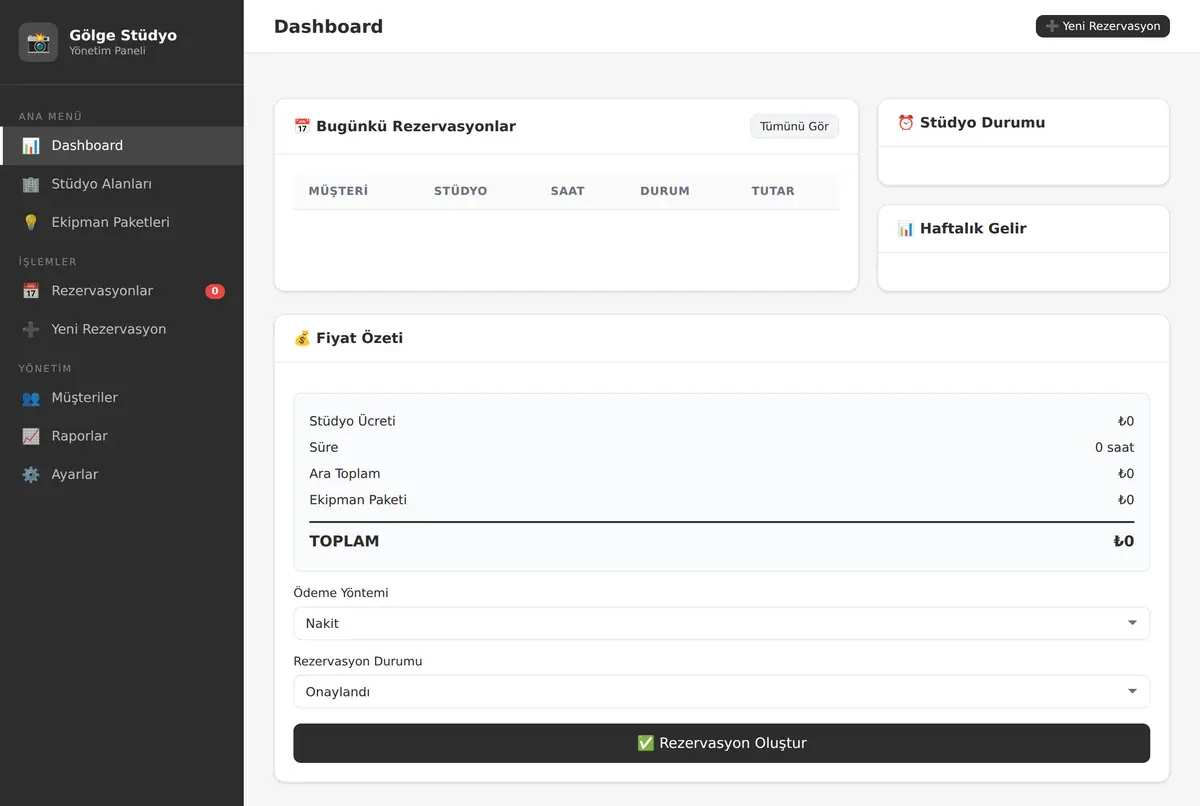Viewport: 1200px width, 806px height.
Task: Click the STÜDYO column header
Action: 460,191
